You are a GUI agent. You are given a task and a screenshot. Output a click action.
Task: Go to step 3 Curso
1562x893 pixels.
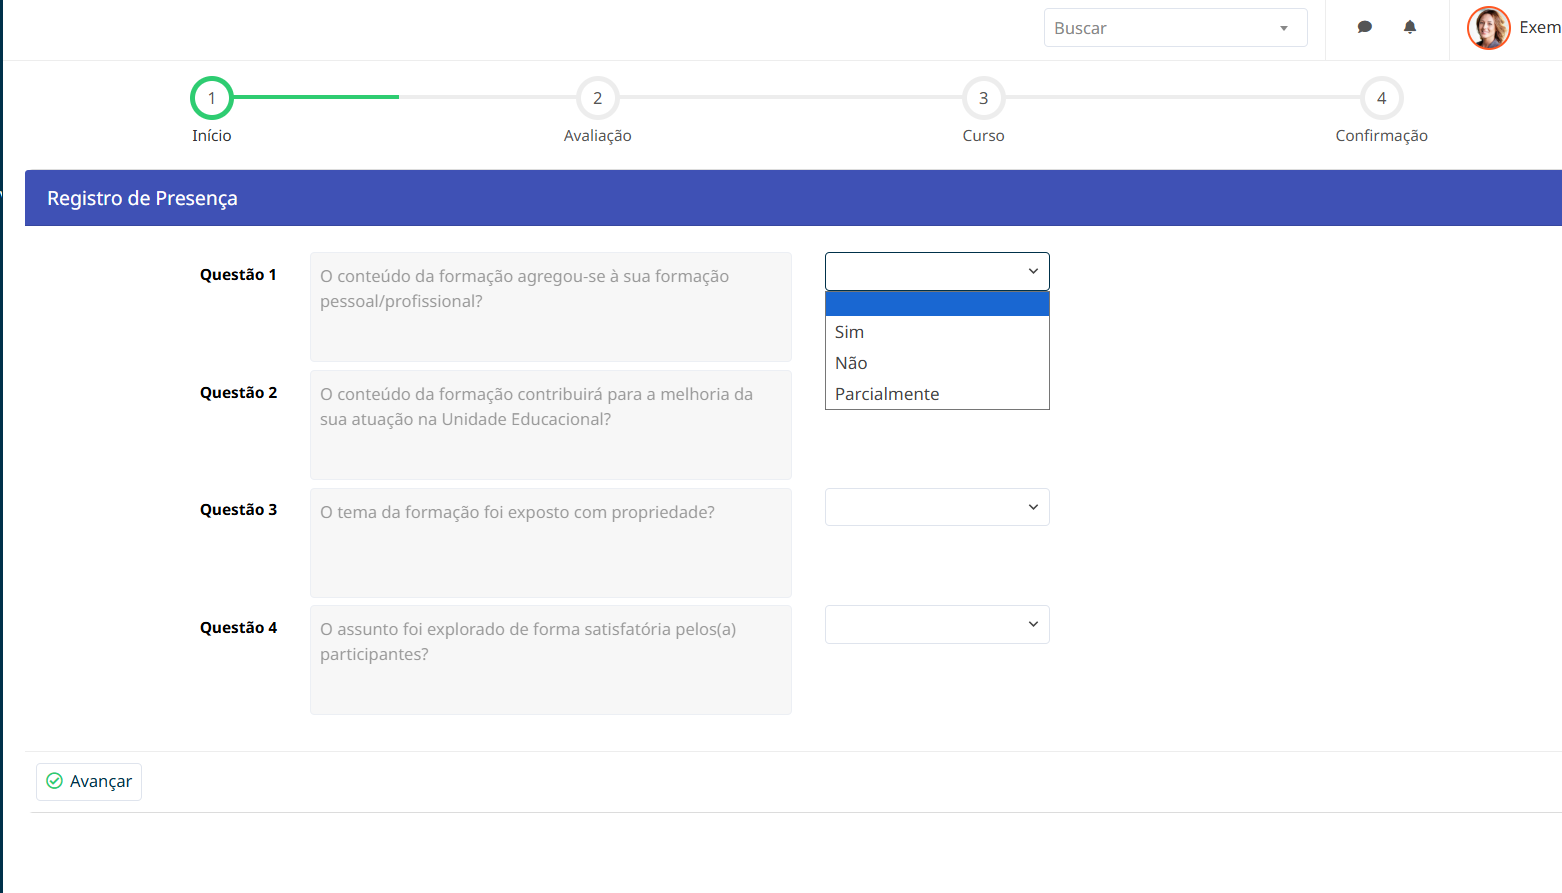point(984,98)
